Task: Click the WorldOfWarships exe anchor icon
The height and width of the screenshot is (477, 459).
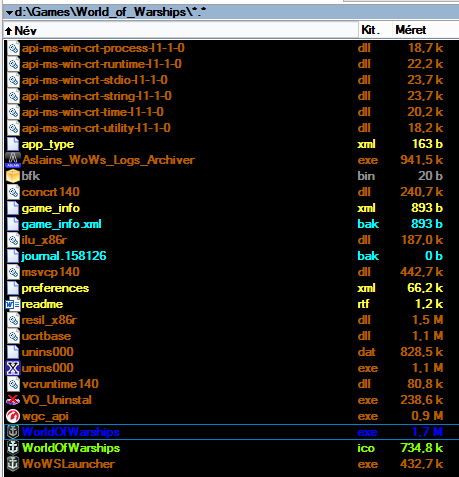Action: [x=13, y=432]
